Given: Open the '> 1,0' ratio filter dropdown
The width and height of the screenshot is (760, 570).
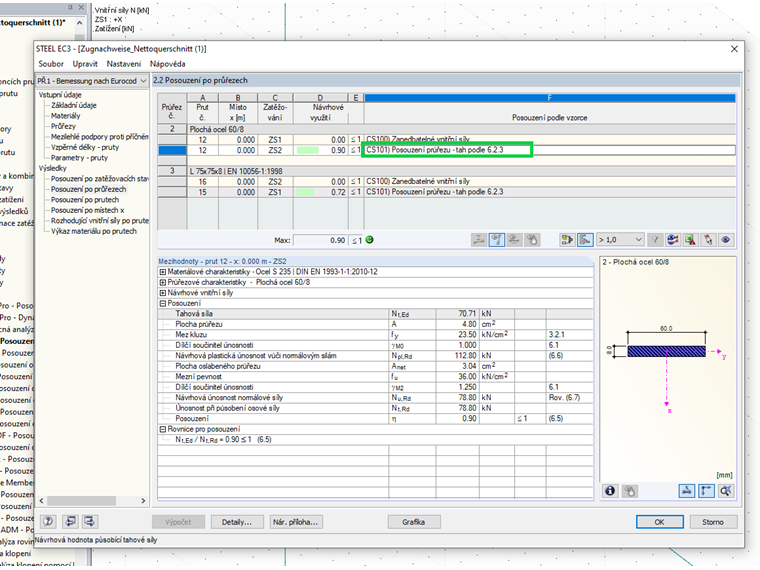Looking at the screenshot, I should point(620,240).
